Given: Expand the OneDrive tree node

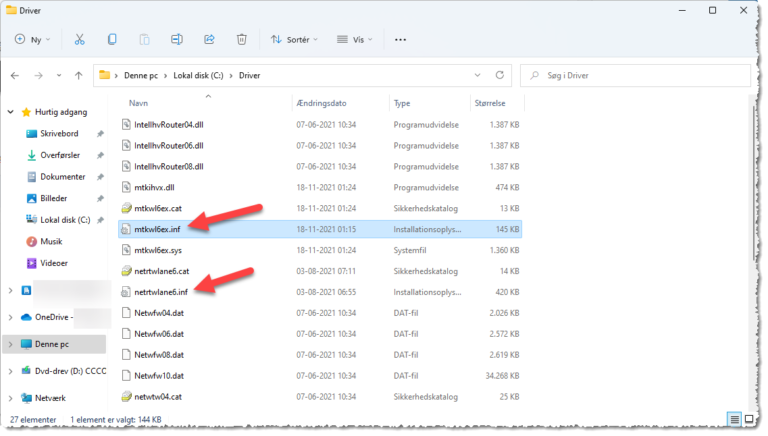Looking at the screenshot, I should tap(10, 317).
